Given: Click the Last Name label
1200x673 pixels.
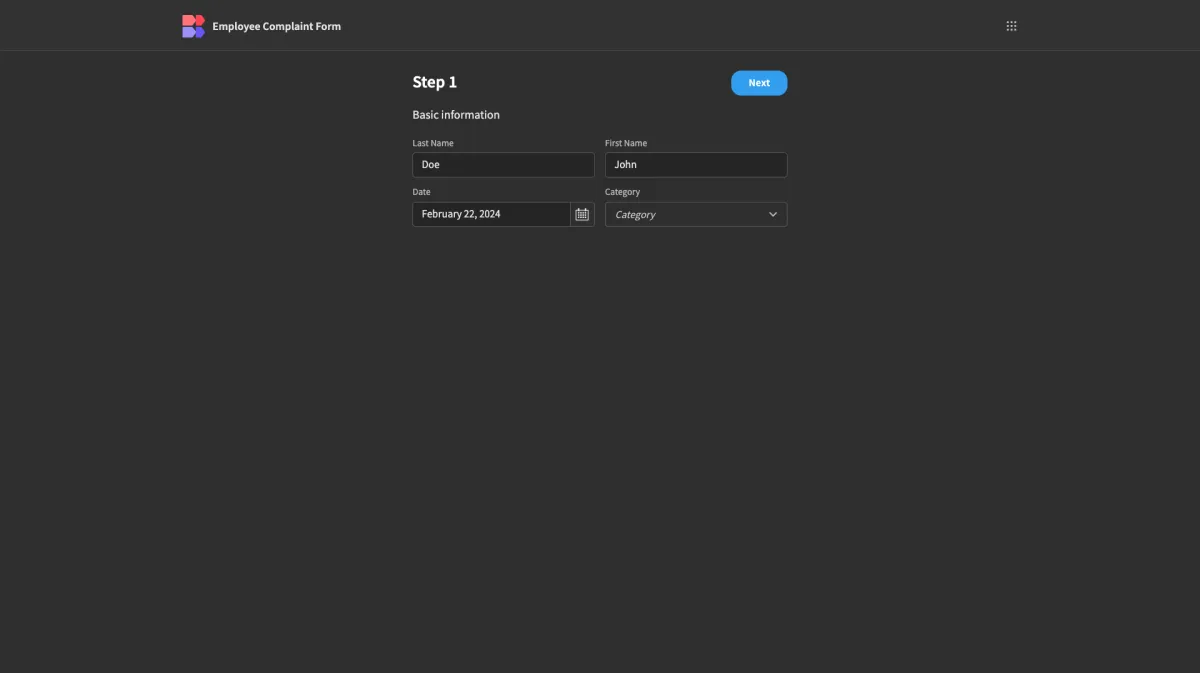Looking at the screenshot, I should coord(433,143).
